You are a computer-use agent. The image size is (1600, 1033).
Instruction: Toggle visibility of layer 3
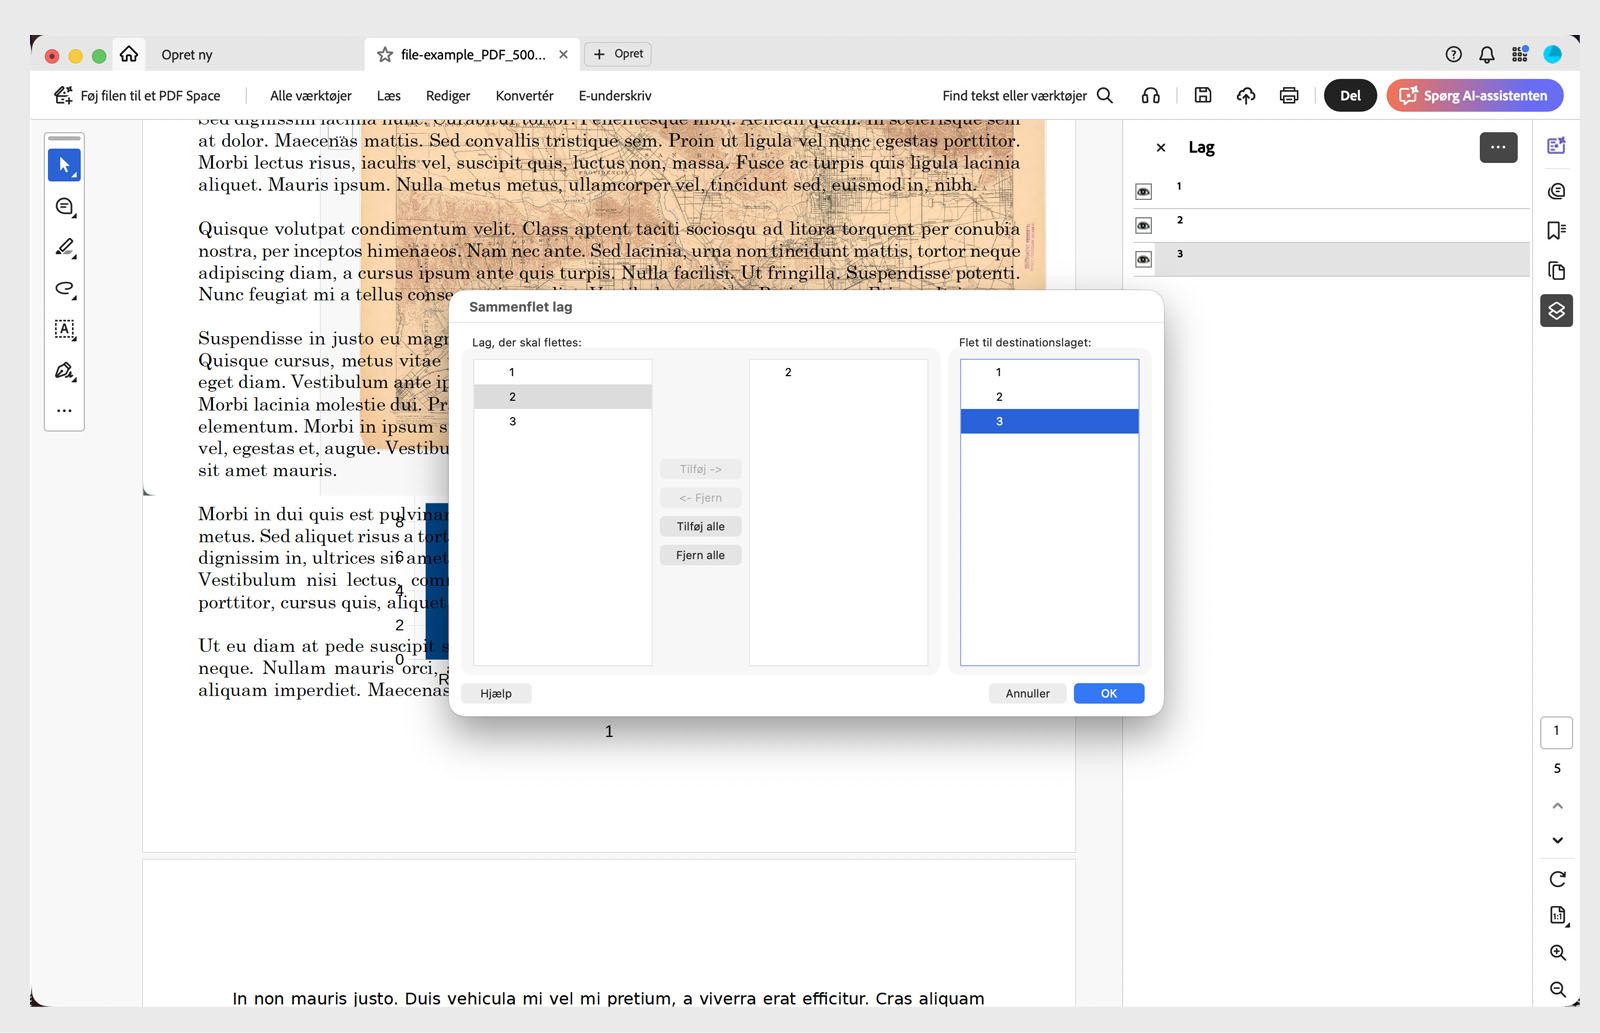tap(1143, 259)
